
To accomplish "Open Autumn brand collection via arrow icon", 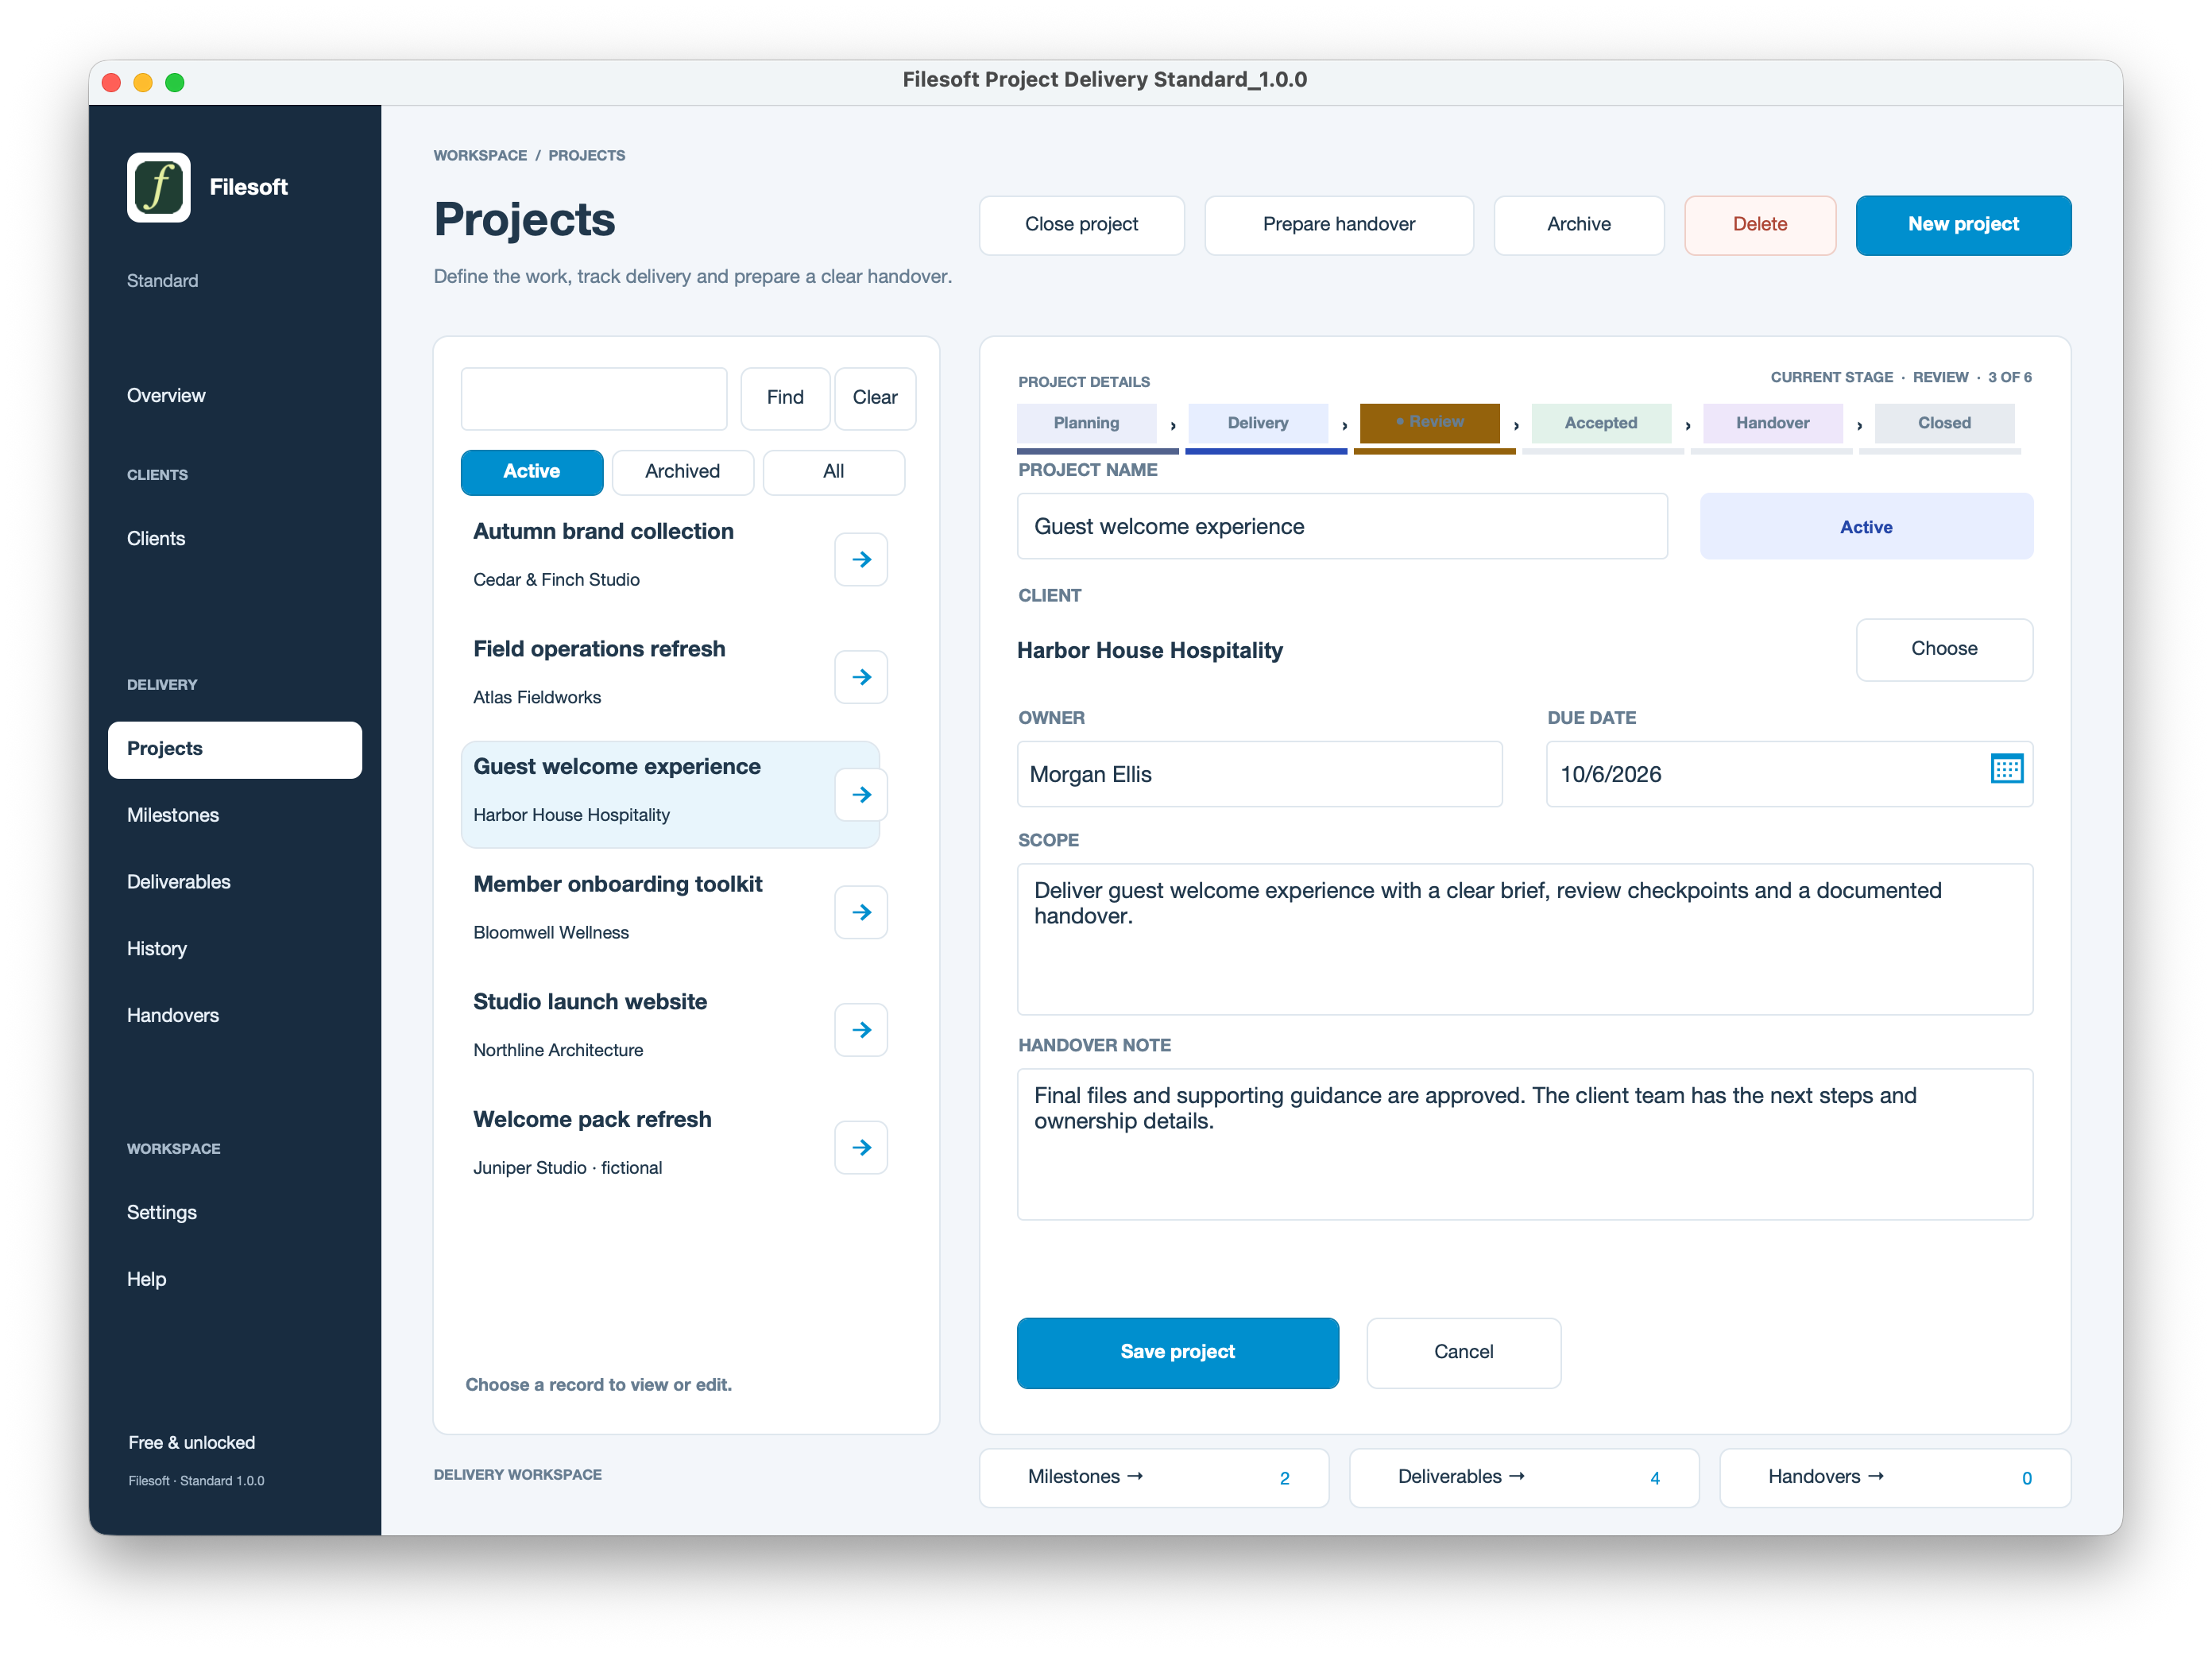I will pos(861,559).
